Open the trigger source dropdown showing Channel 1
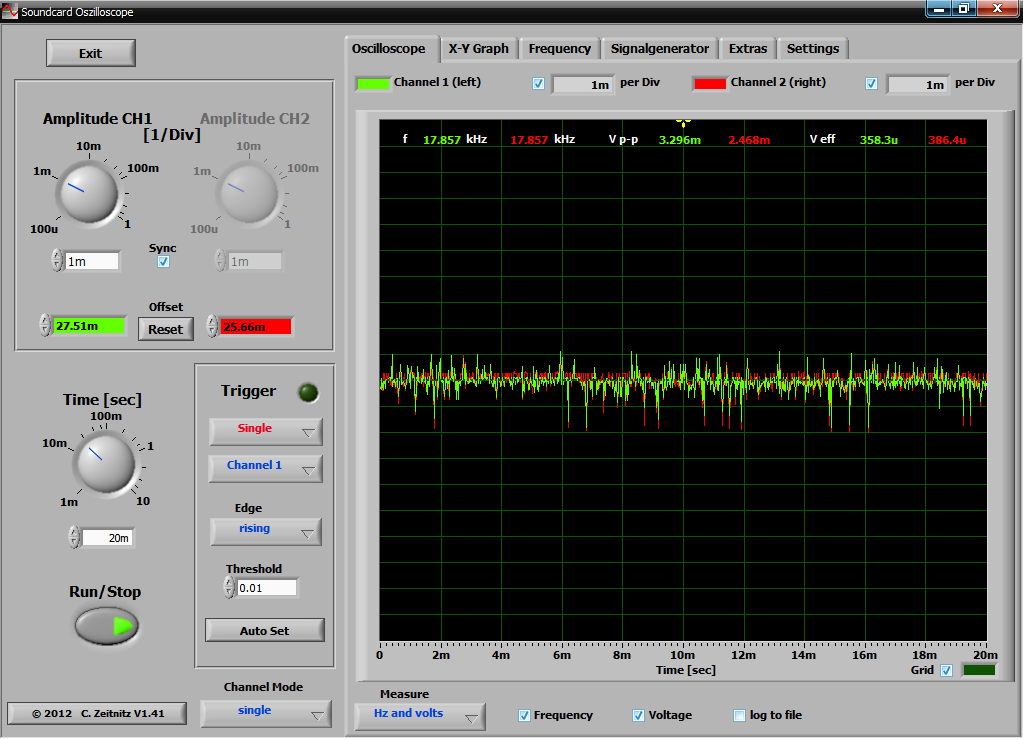The height and width of the screenshot is (739, 1023). pyautogui.click(x=266, y=468)
